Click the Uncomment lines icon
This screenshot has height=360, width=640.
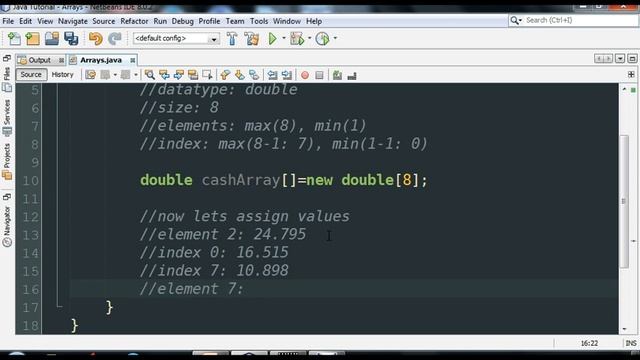[352, 76]
